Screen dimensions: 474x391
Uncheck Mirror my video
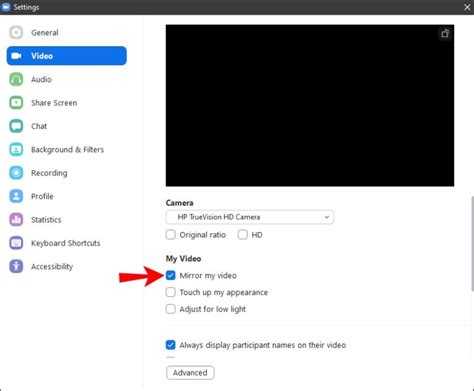[x=171, y=275]
